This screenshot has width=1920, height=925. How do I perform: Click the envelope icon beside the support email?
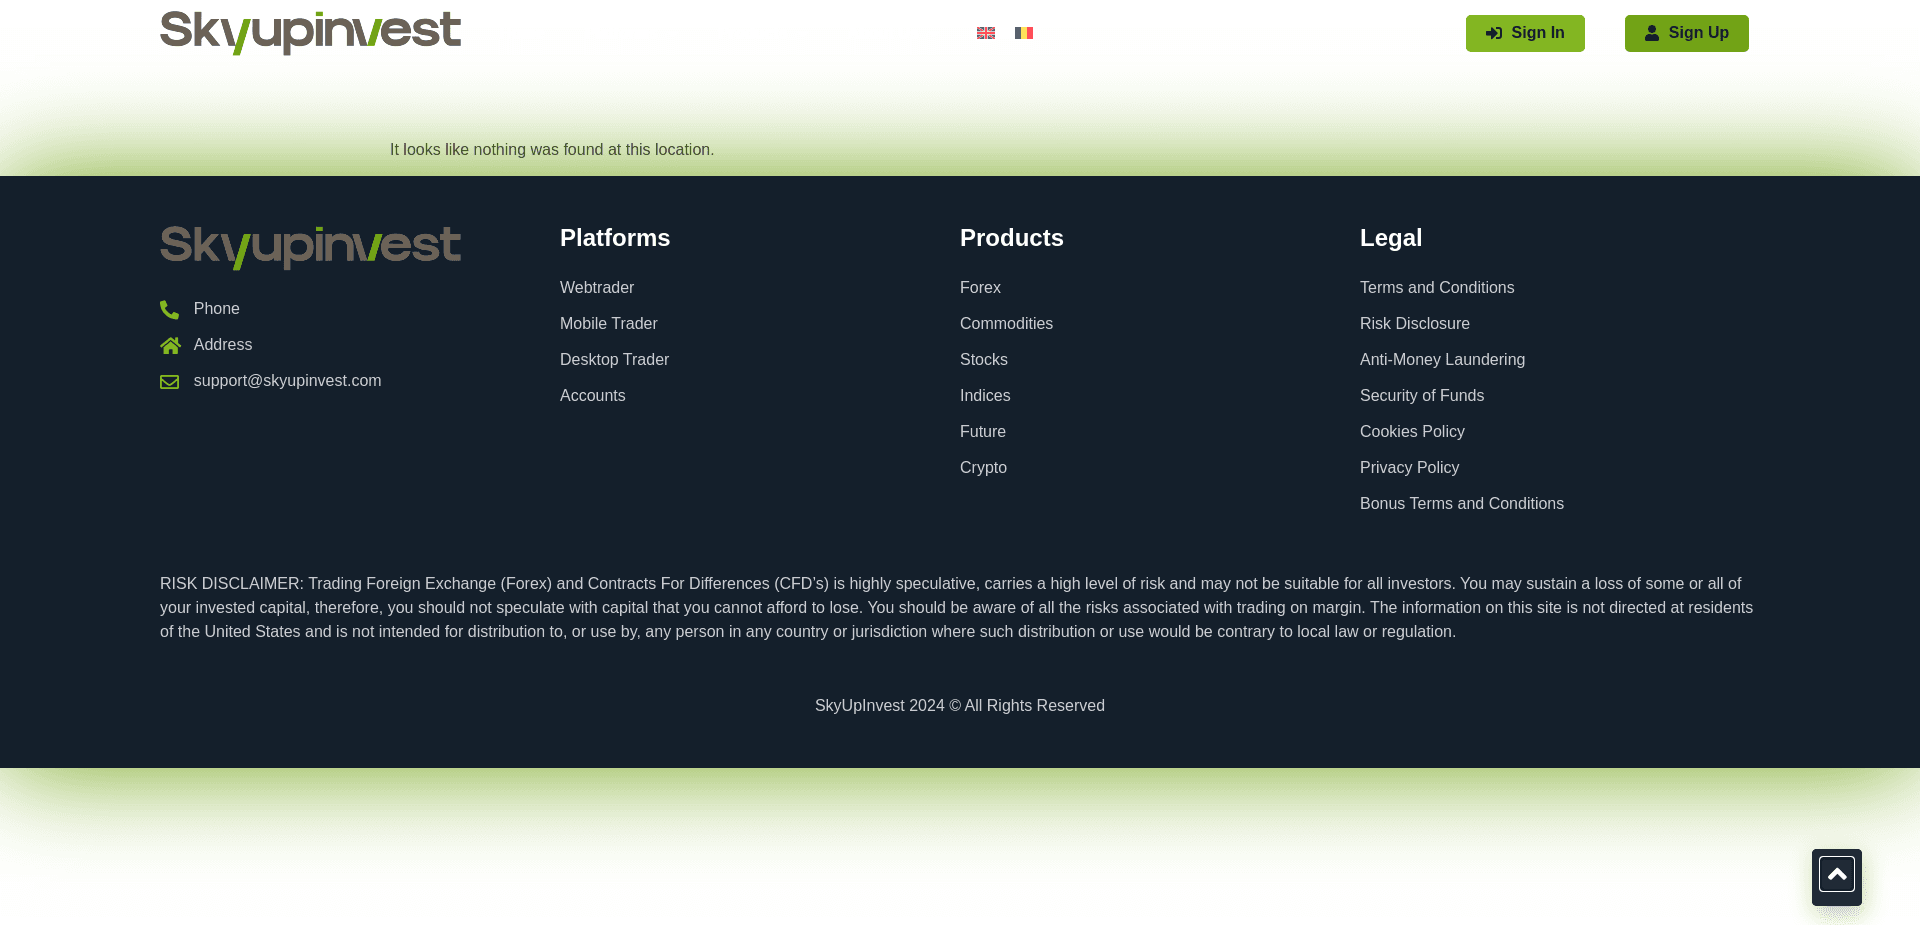[169, 381]
